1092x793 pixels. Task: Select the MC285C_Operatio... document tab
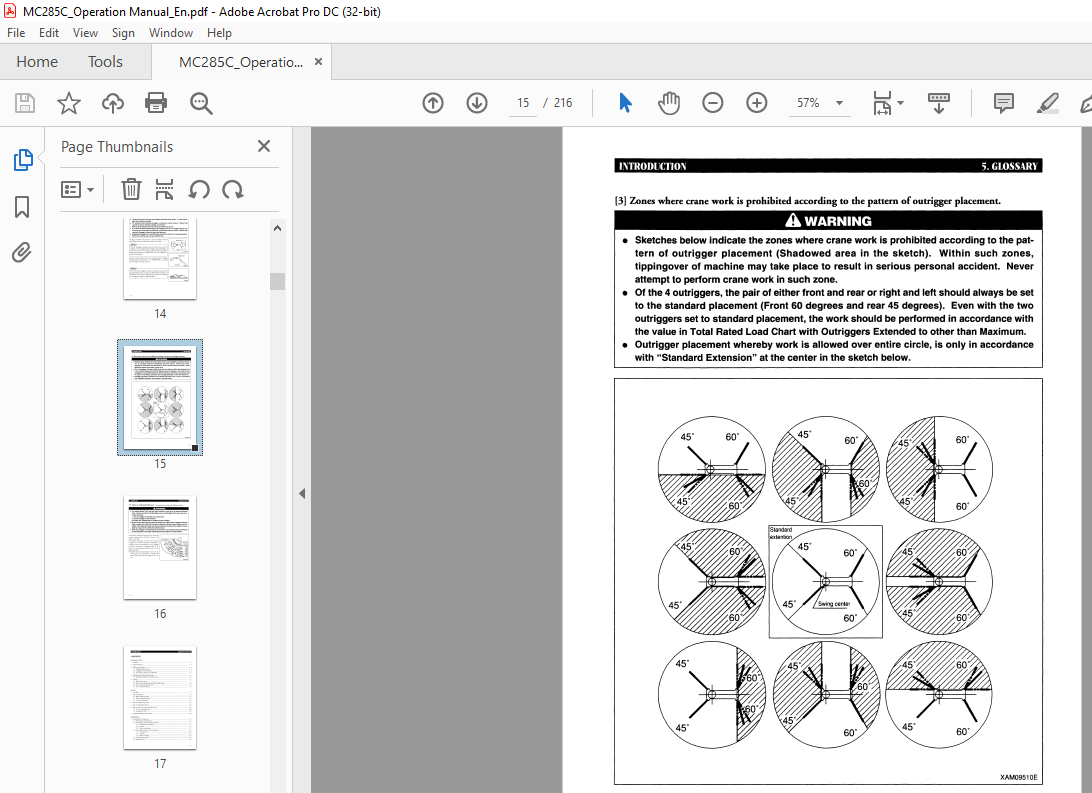pos(240,62)
